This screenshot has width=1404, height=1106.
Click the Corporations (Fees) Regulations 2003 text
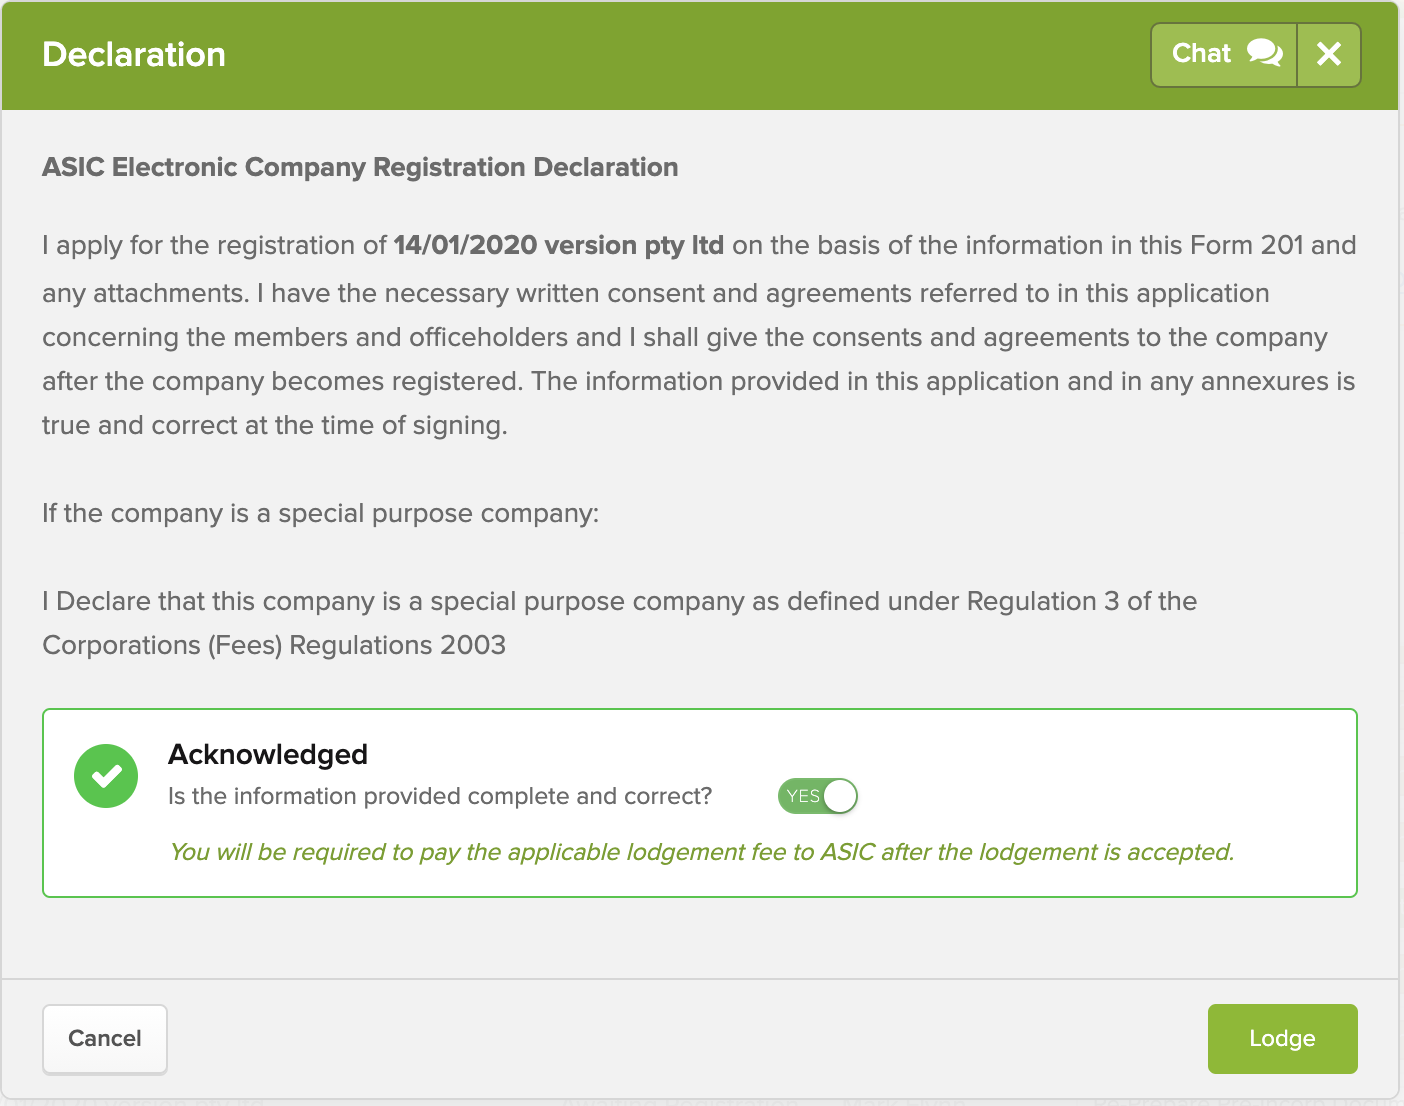[274, 645]
